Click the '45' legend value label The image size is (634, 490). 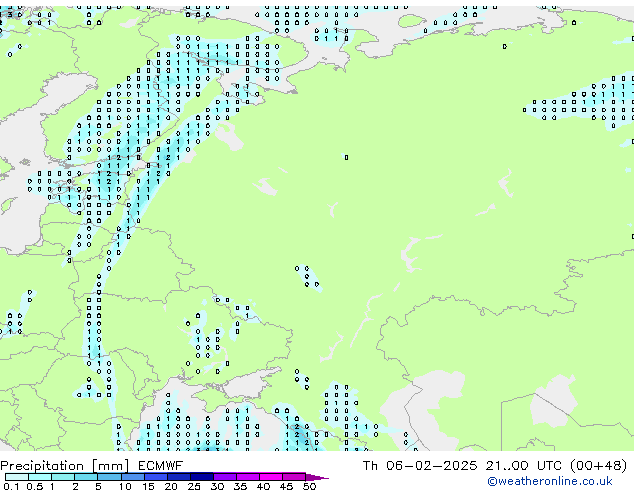pos(286,486)
